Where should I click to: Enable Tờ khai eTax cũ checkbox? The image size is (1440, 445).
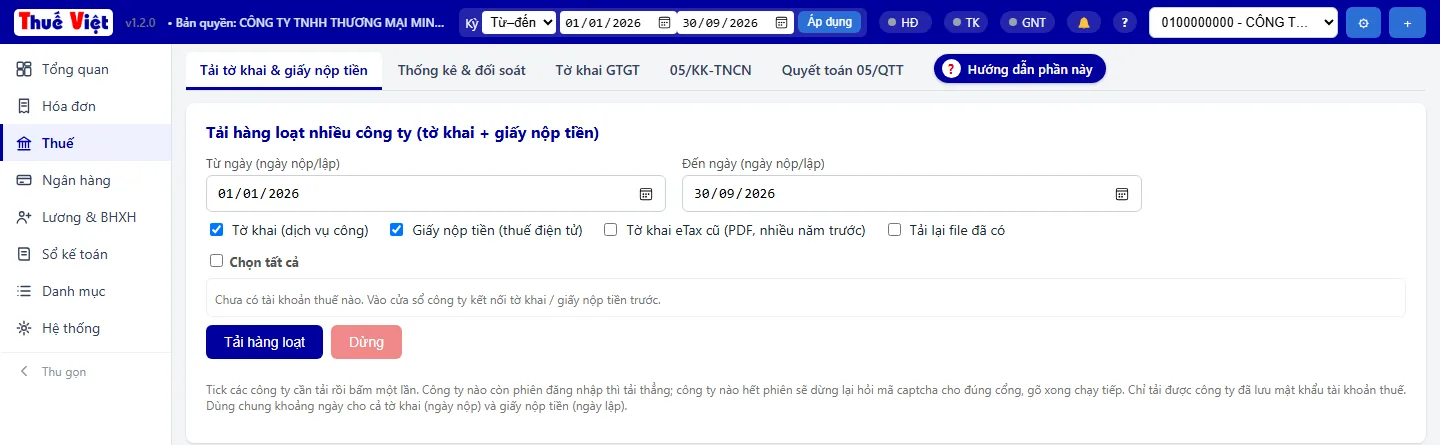click(610, 230)
